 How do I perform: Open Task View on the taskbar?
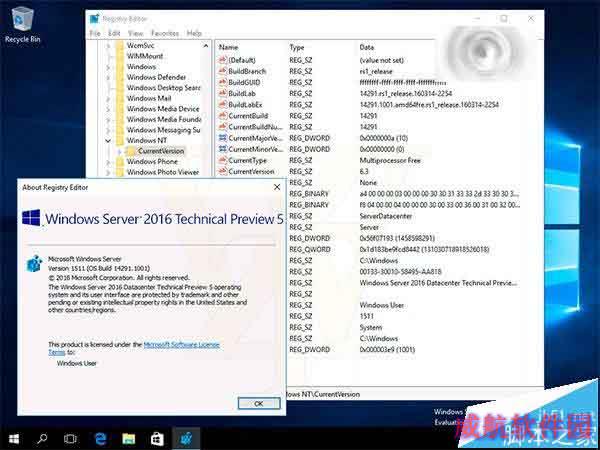pos(70,439)
